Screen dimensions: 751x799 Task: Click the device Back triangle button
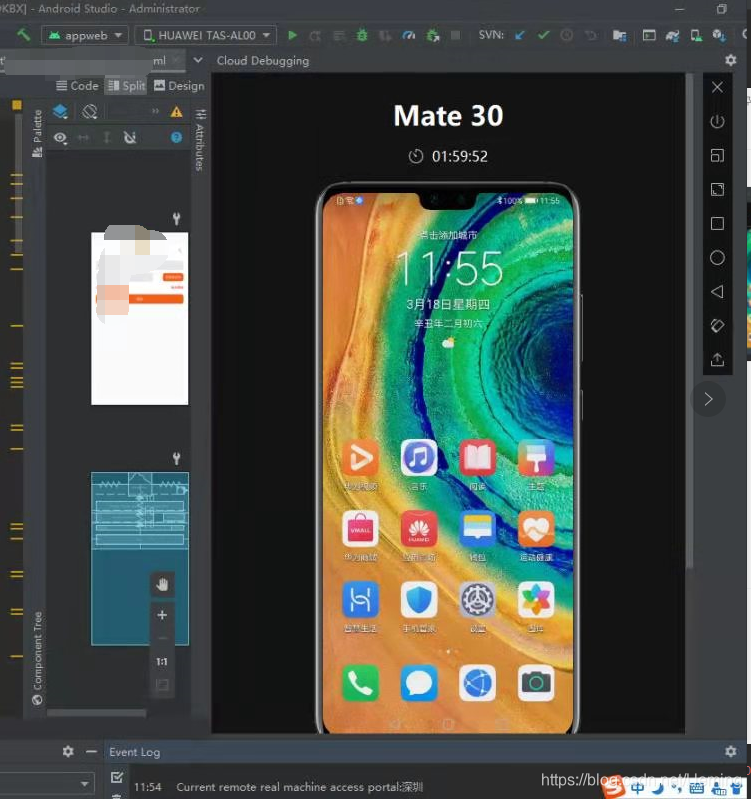[717, 291]
